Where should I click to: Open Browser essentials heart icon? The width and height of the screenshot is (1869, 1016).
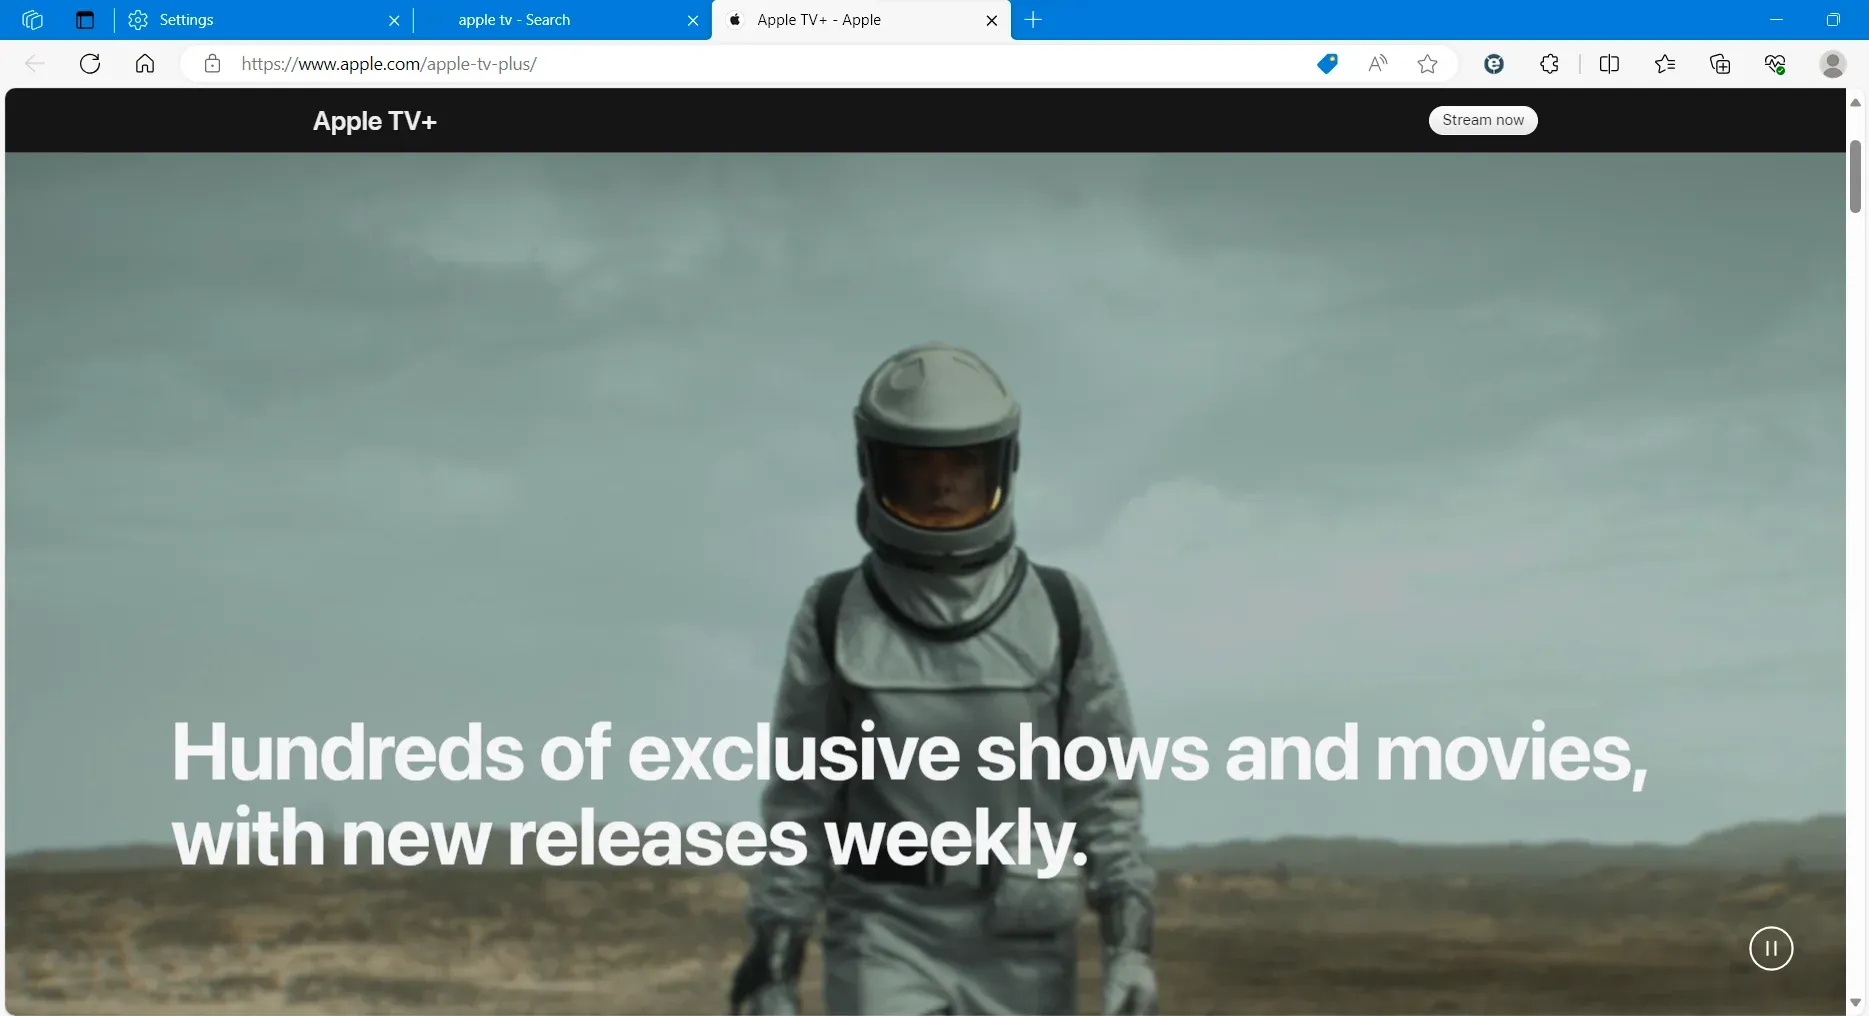tap(1775, 64)
